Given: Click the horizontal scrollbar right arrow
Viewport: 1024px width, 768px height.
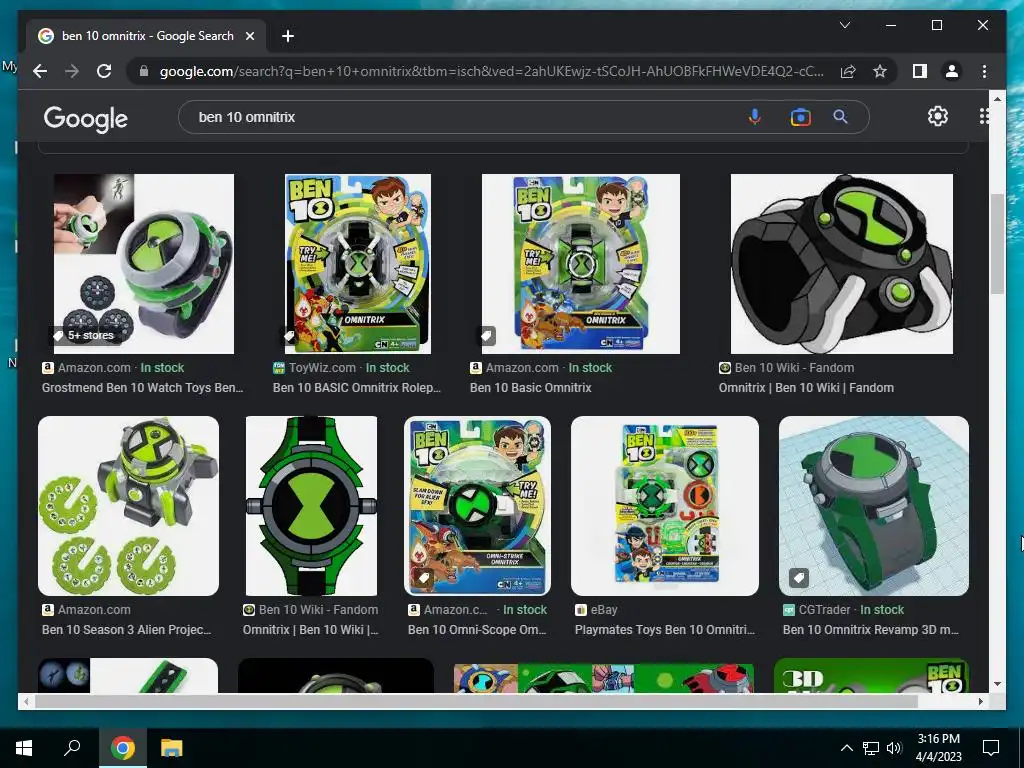Looking at the screenshot, I should coord(980,701).
